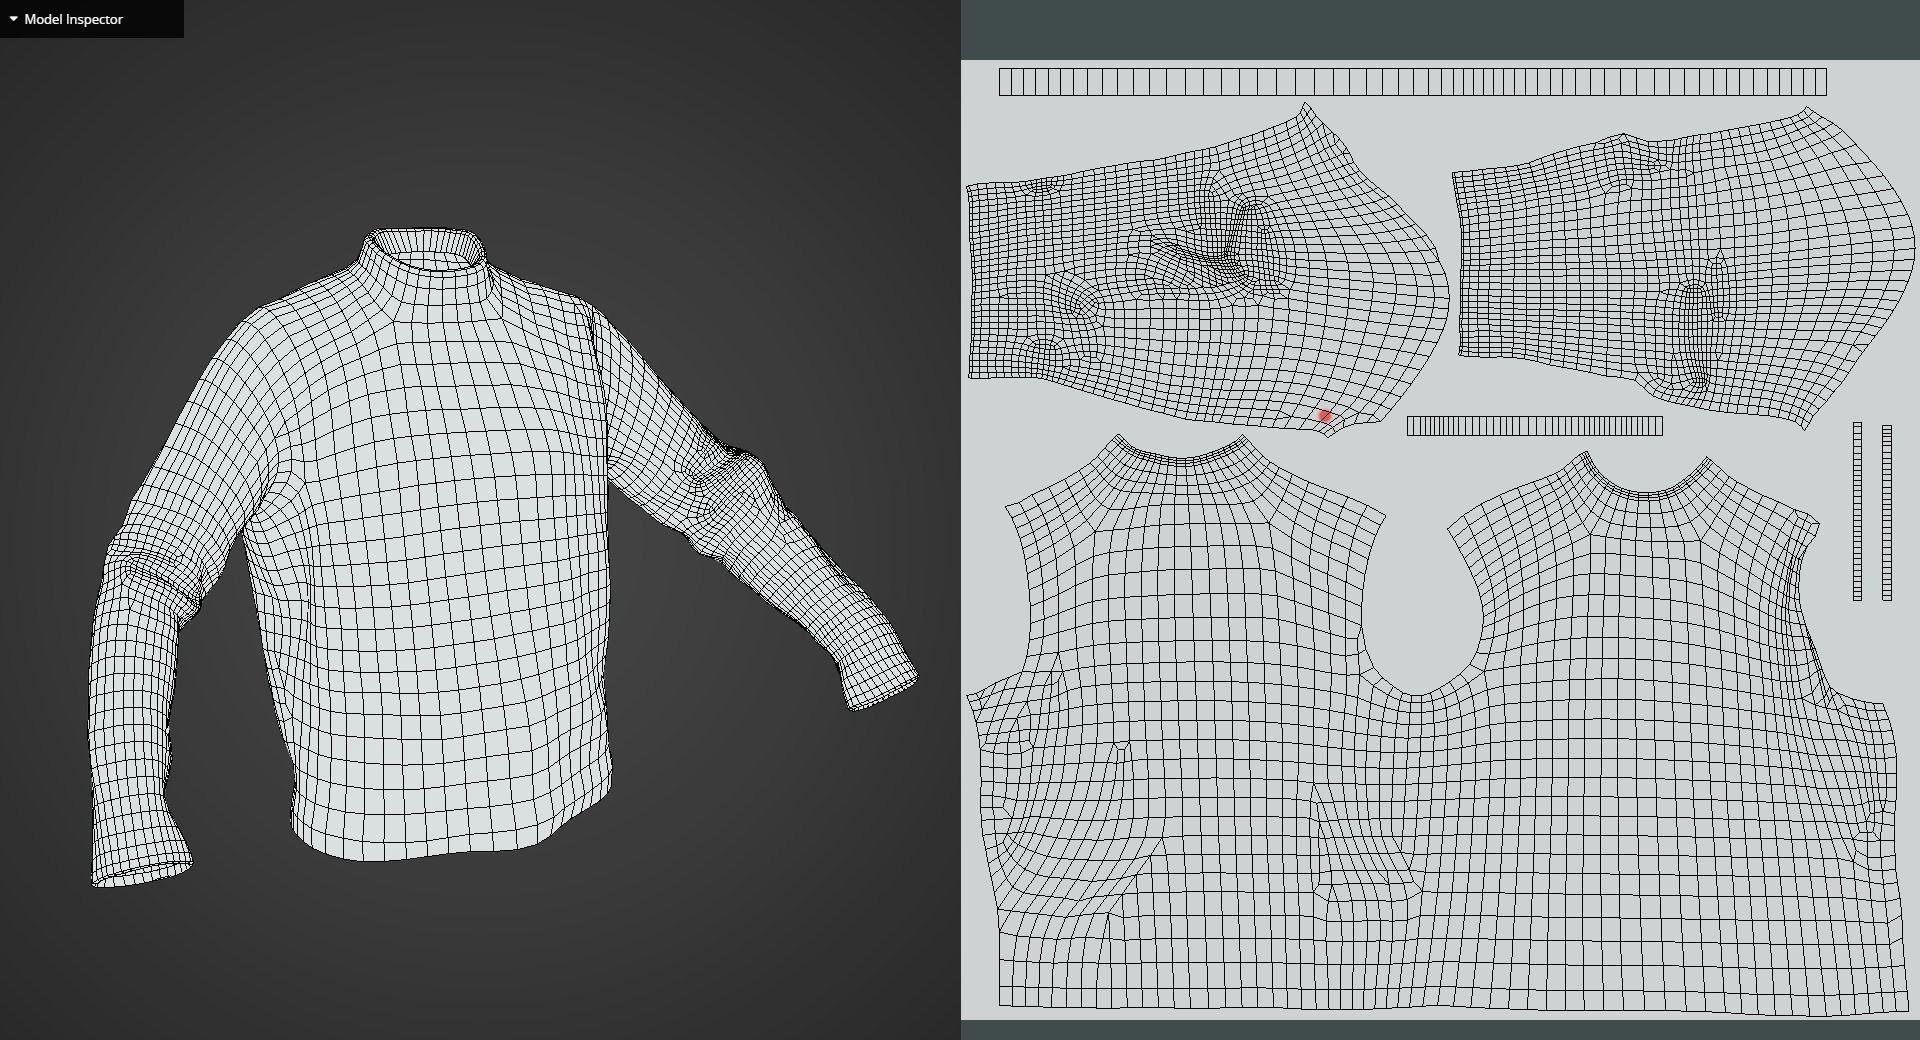Click the Model Inspector title text
The image size is (1920, 1040).
pos(74,19)
